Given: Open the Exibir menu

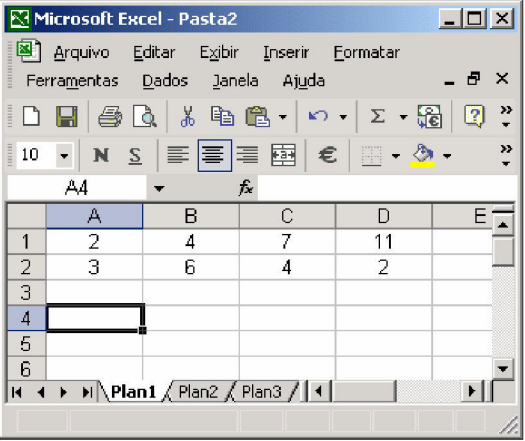Looking at the screenshot, I should 219,53.
